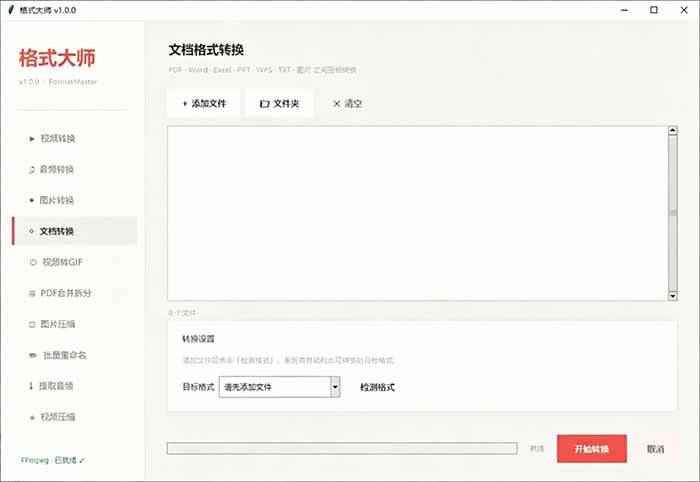Screen dimensions: 700x482
Task: Select the 文档转换 sidebar tab
Action: [75, 231]
